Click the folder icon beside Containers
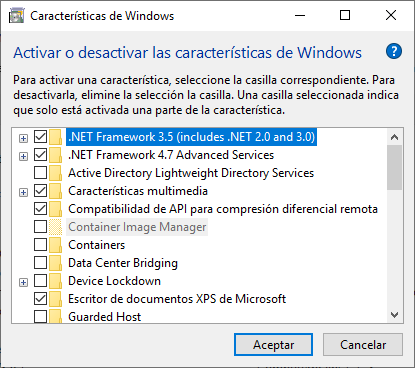 click(55, 245)
